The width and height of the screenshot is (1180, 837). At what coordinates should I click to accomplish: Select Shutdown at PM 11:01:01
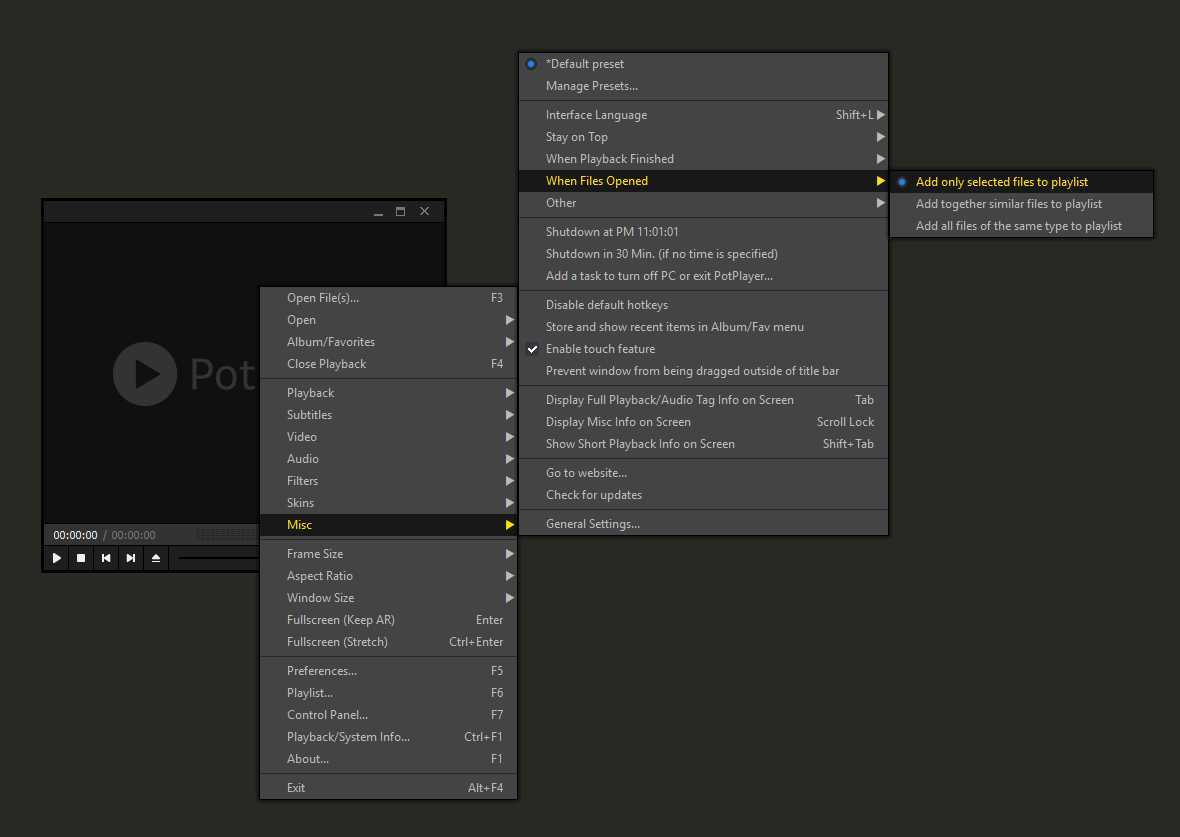(704, 232)
